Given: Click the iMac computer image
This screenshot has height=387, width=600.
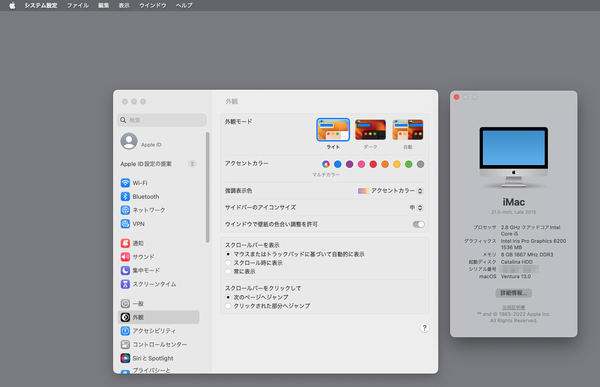Looking at the screenshot, I should [x=514, y=157].
